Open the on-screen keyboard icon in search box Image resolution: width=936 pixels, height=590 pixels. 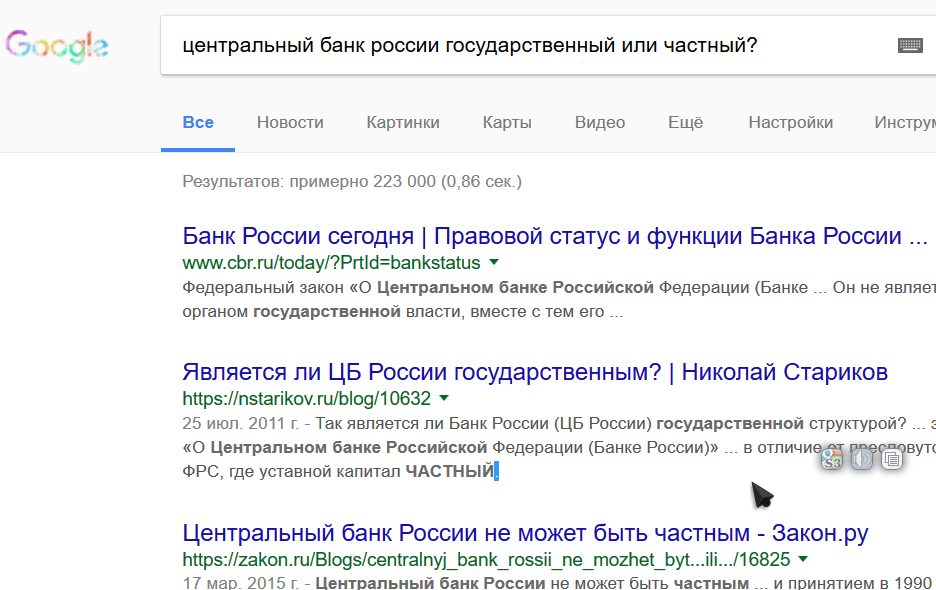coord(910,45)
